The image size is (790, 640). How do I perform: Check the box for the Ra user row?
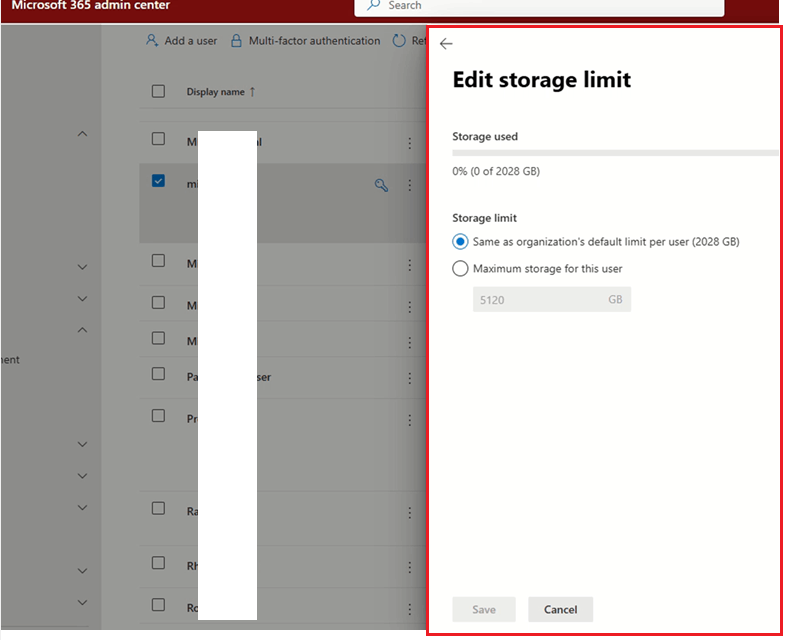click(158, 508)
